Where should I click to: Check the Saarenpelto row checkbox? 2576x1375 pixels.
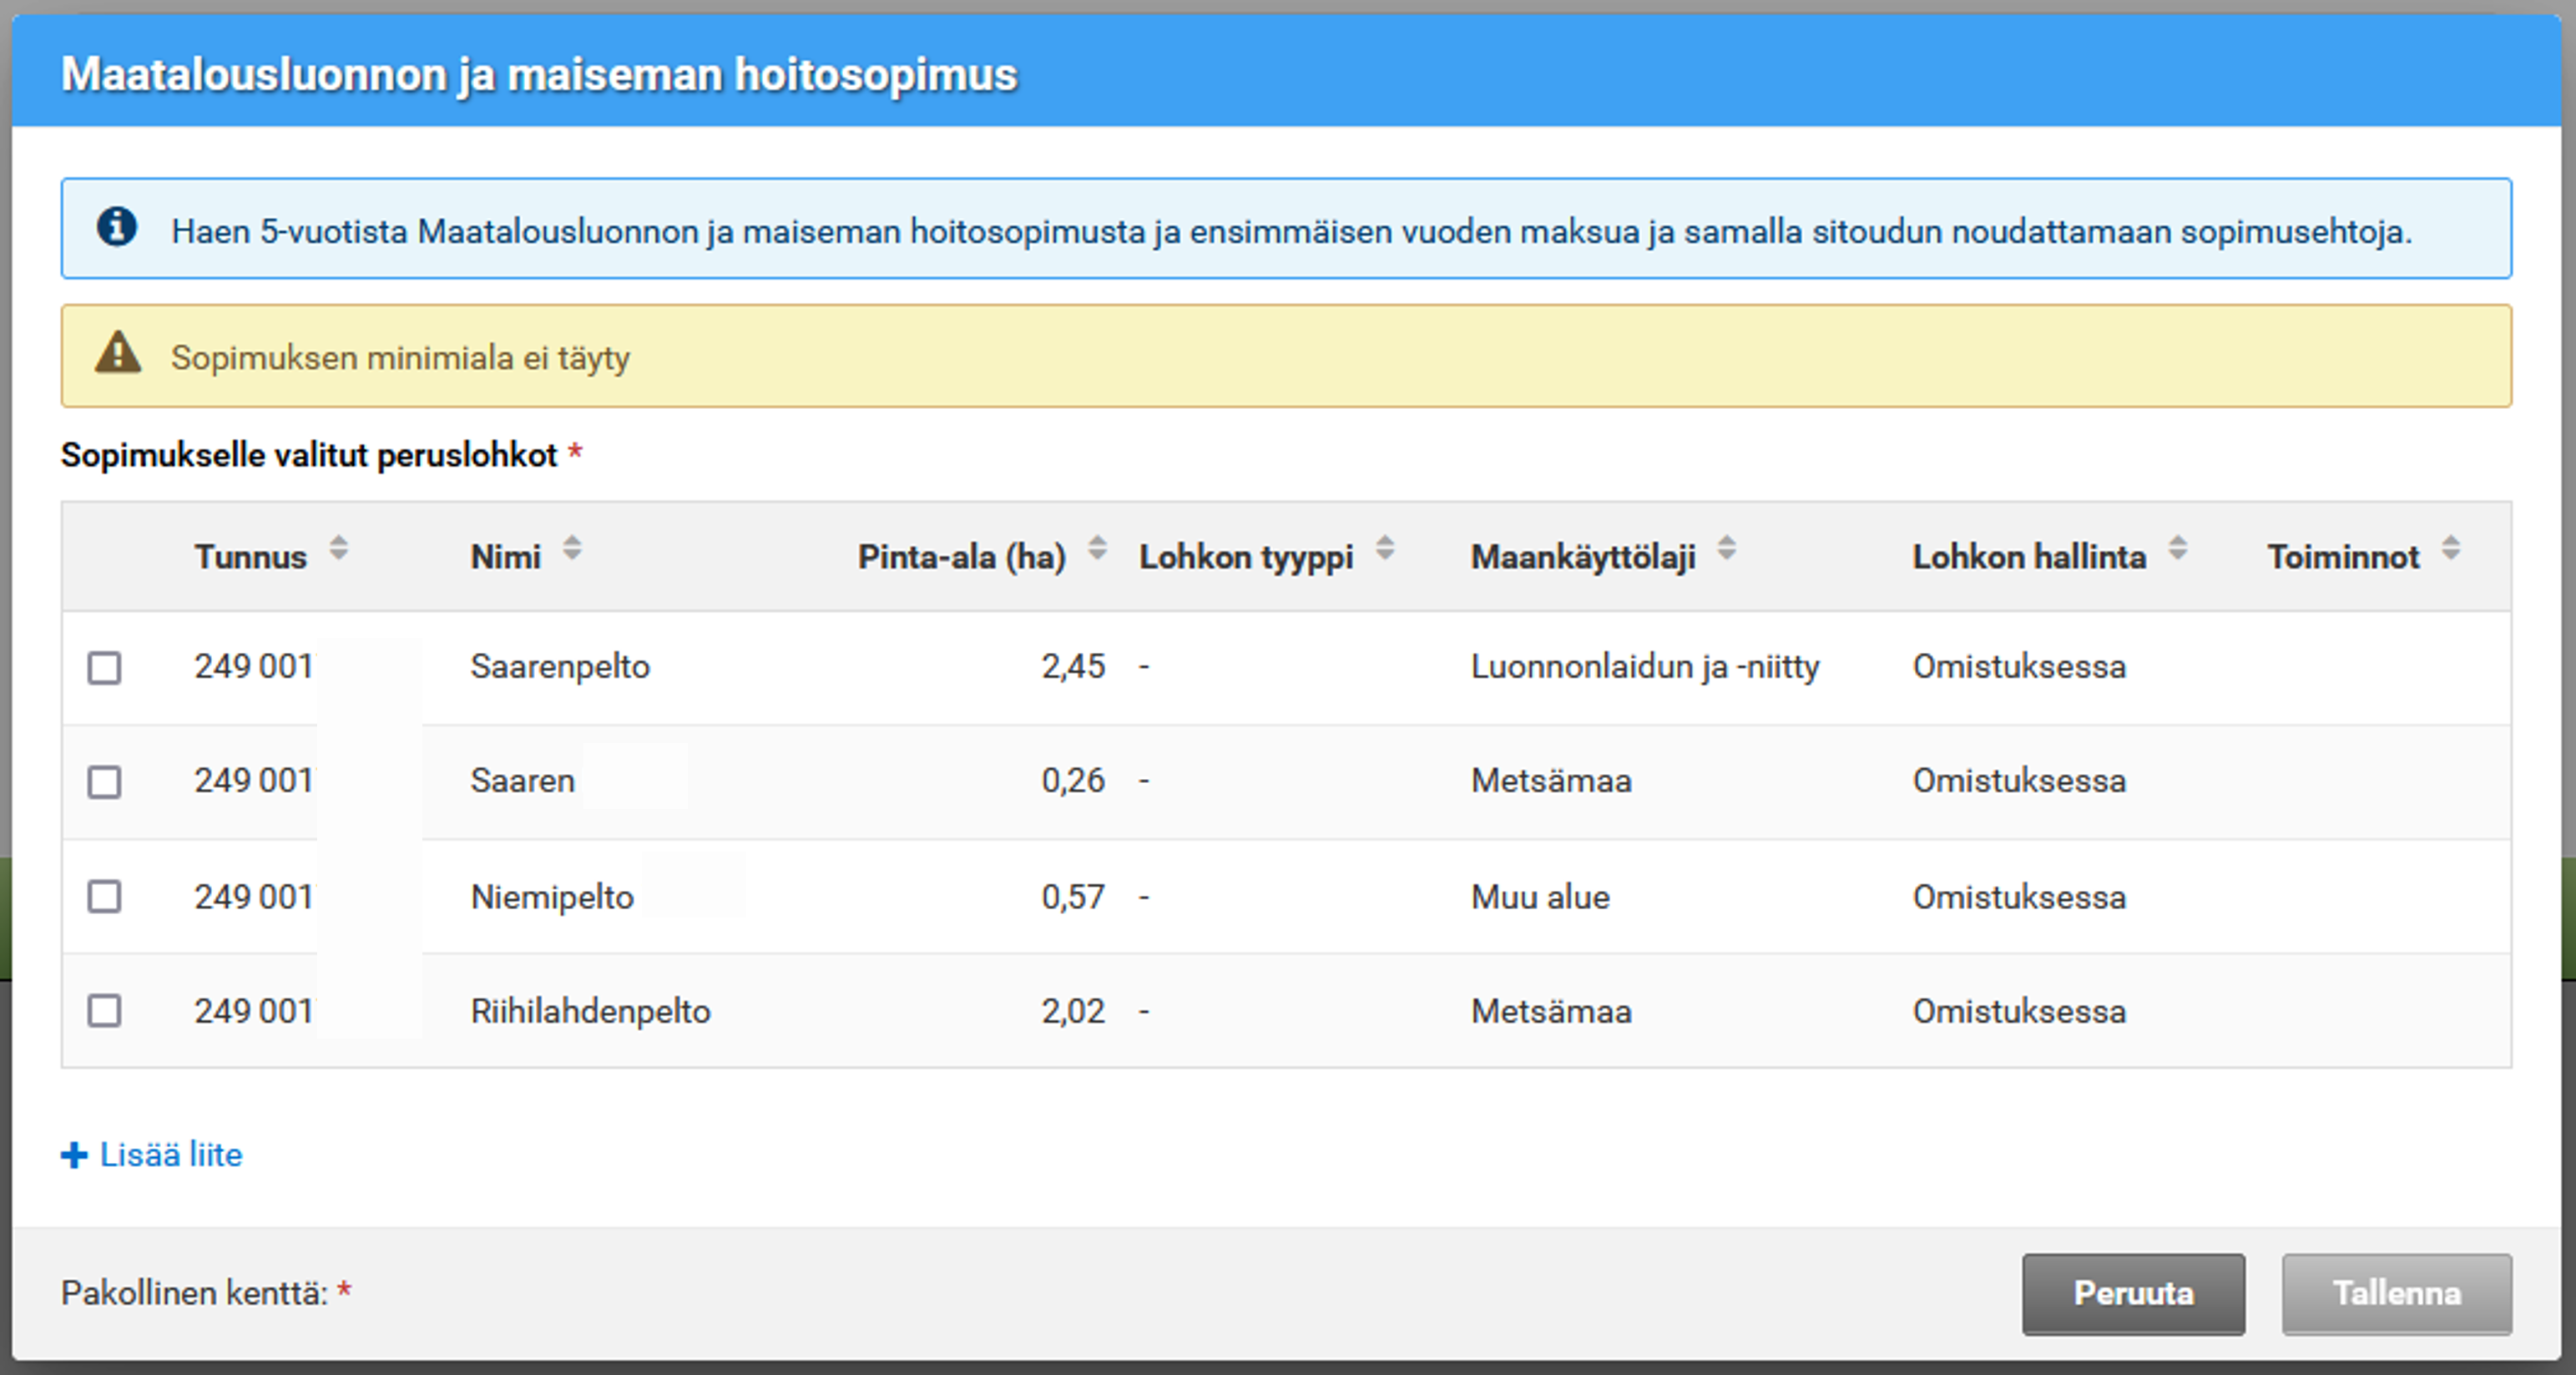(x=105, y=668)
